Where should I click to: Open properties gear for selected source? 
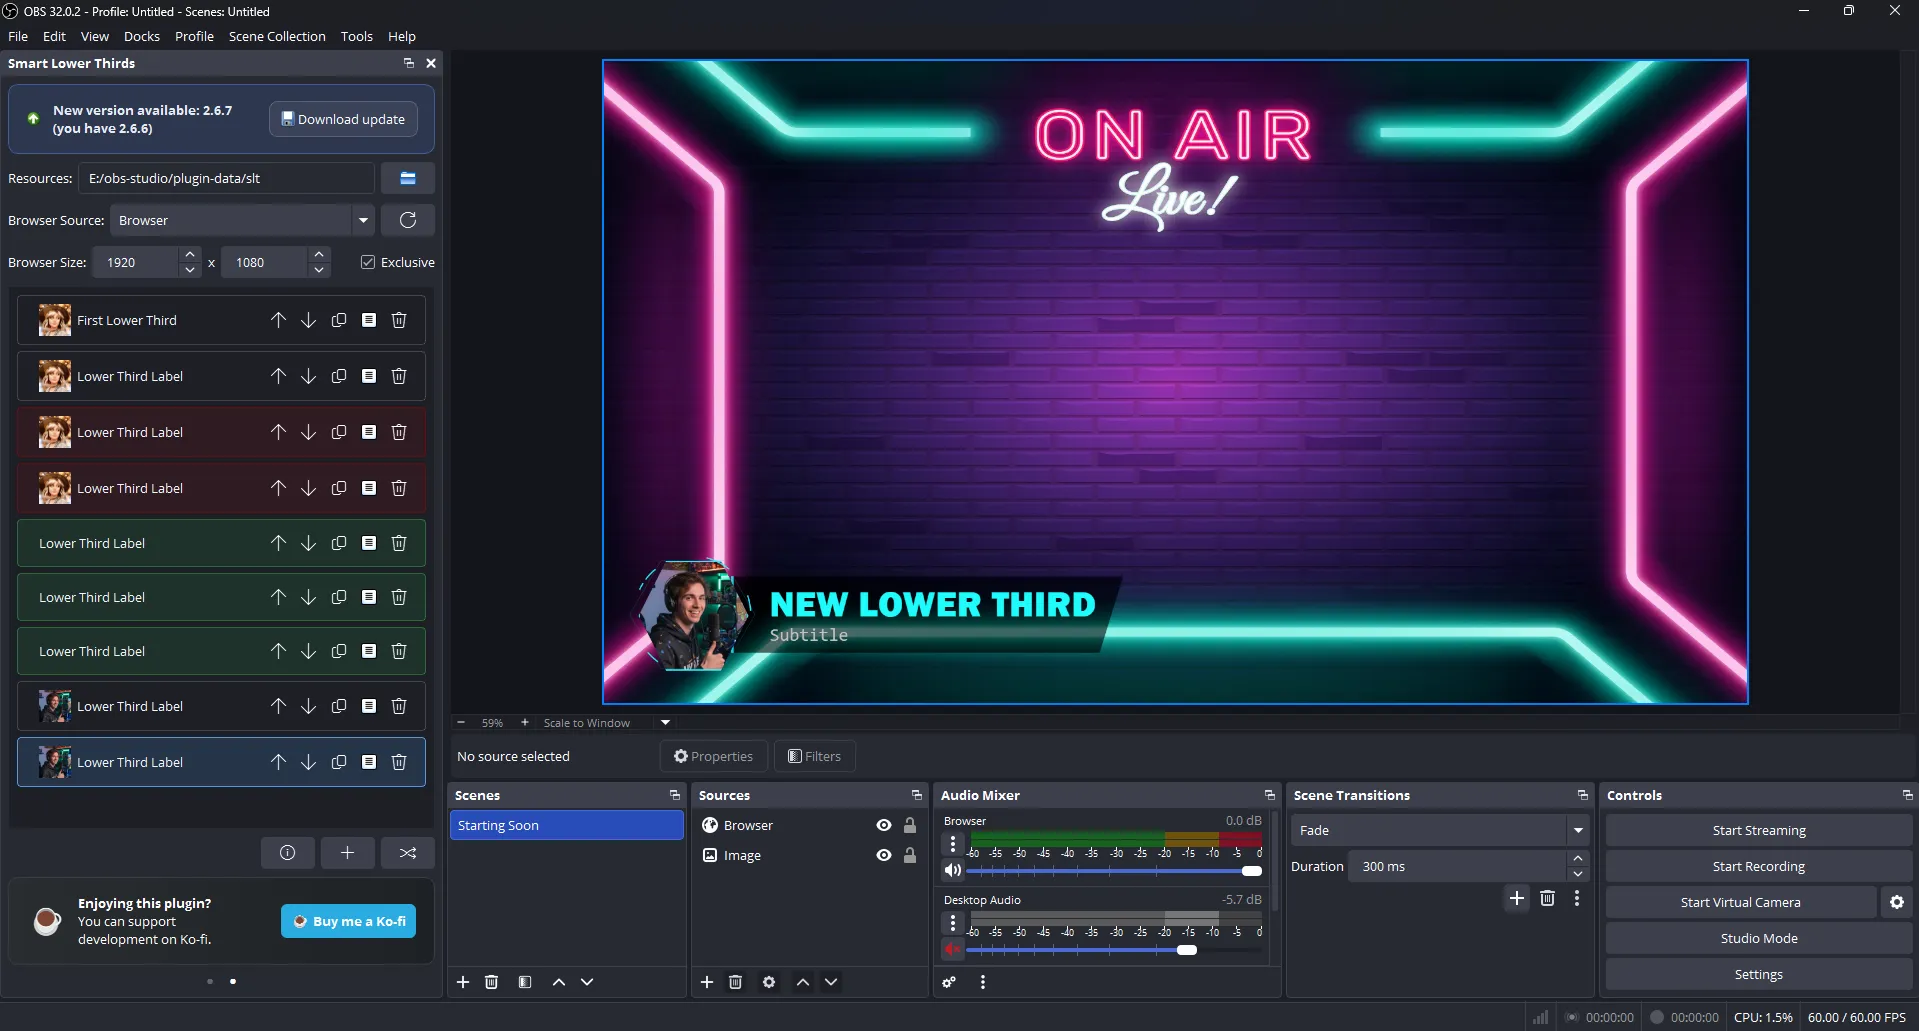(x=768, y=982)
